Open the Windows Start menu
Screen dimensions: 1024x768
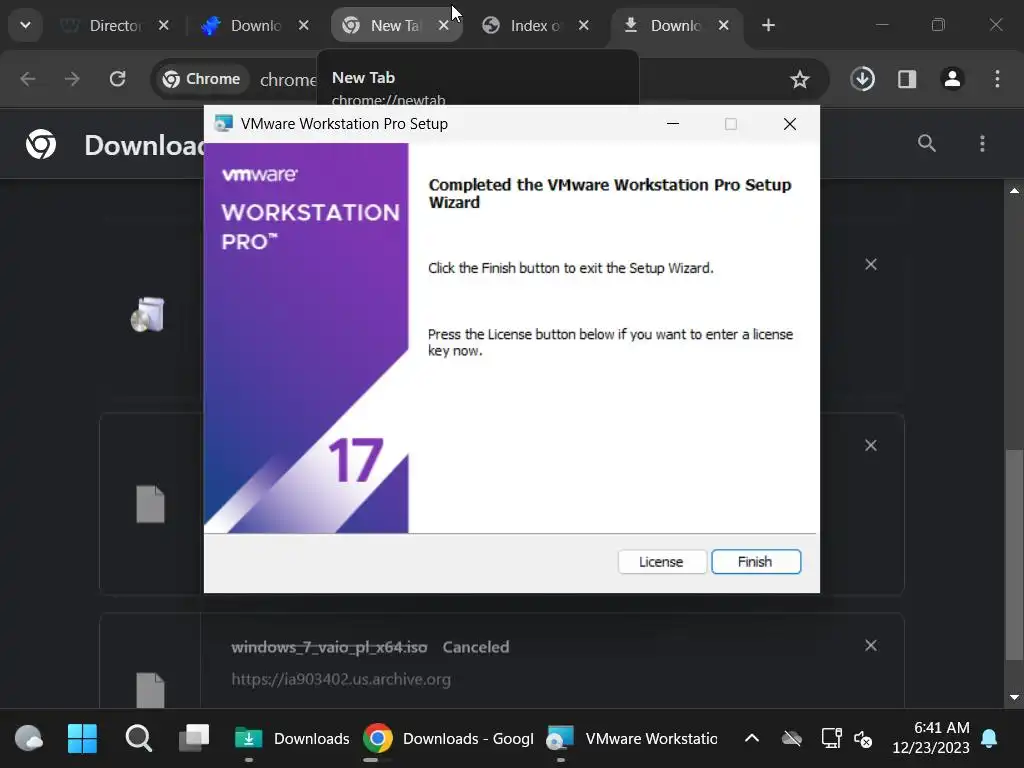point(82,739)
